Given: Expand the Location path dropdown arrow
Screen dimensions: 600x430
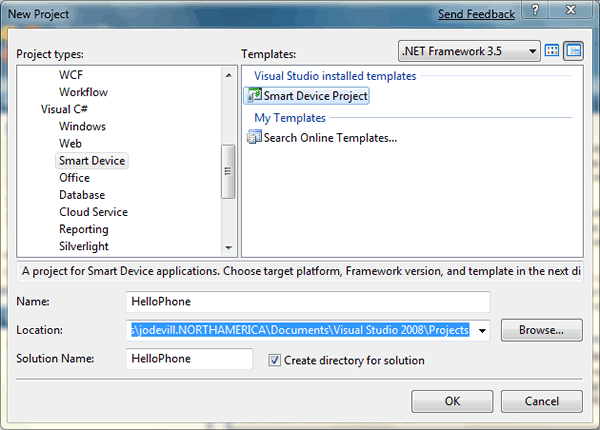Looking at the screenshot, I should 482,330.
